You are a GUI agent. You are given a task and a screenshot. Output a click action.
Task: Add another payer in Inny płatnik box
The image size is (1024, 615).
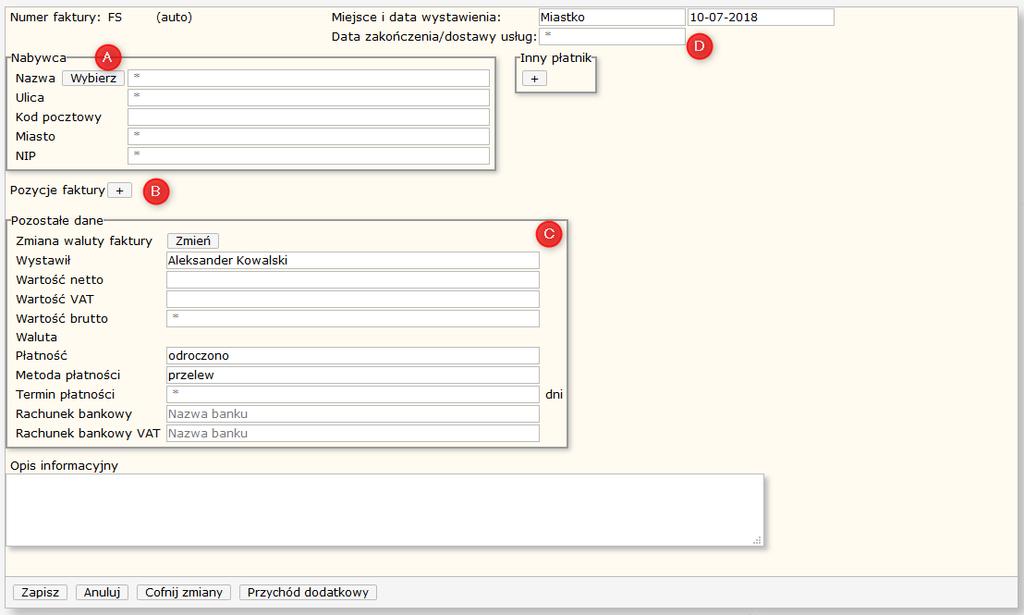point(534,79)
